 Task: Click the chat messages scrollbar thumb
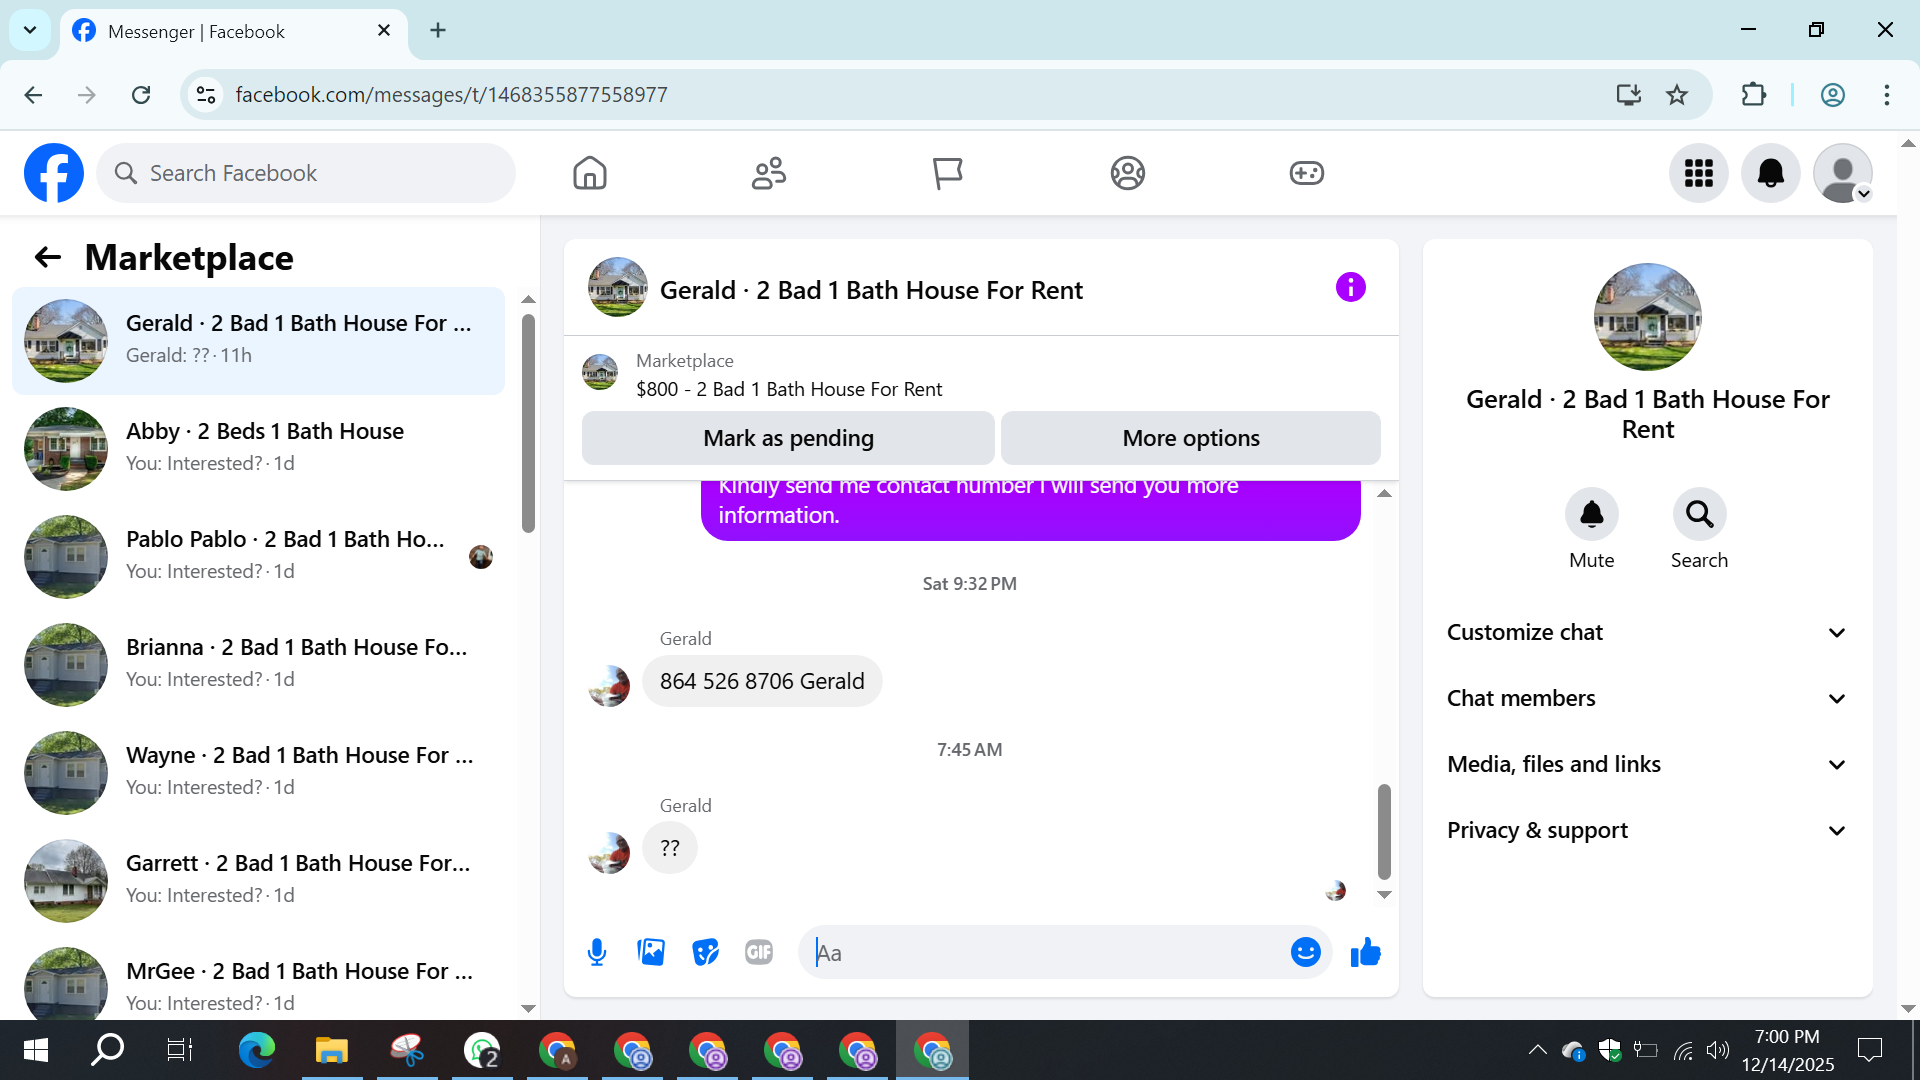pyautogui.click(x=1384, y=830)
